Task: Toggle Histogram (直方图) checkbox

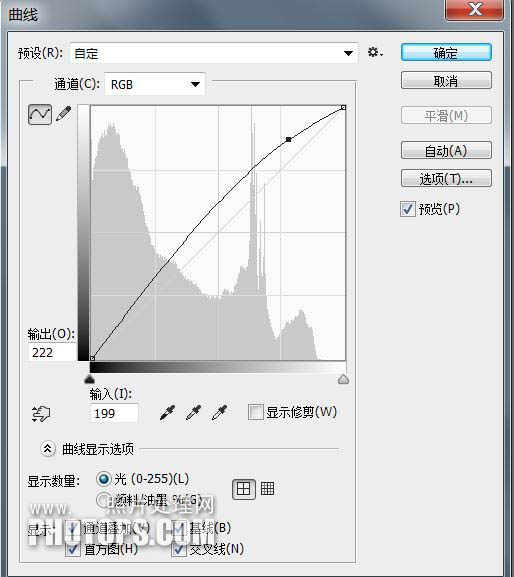Action: (73, 549)
